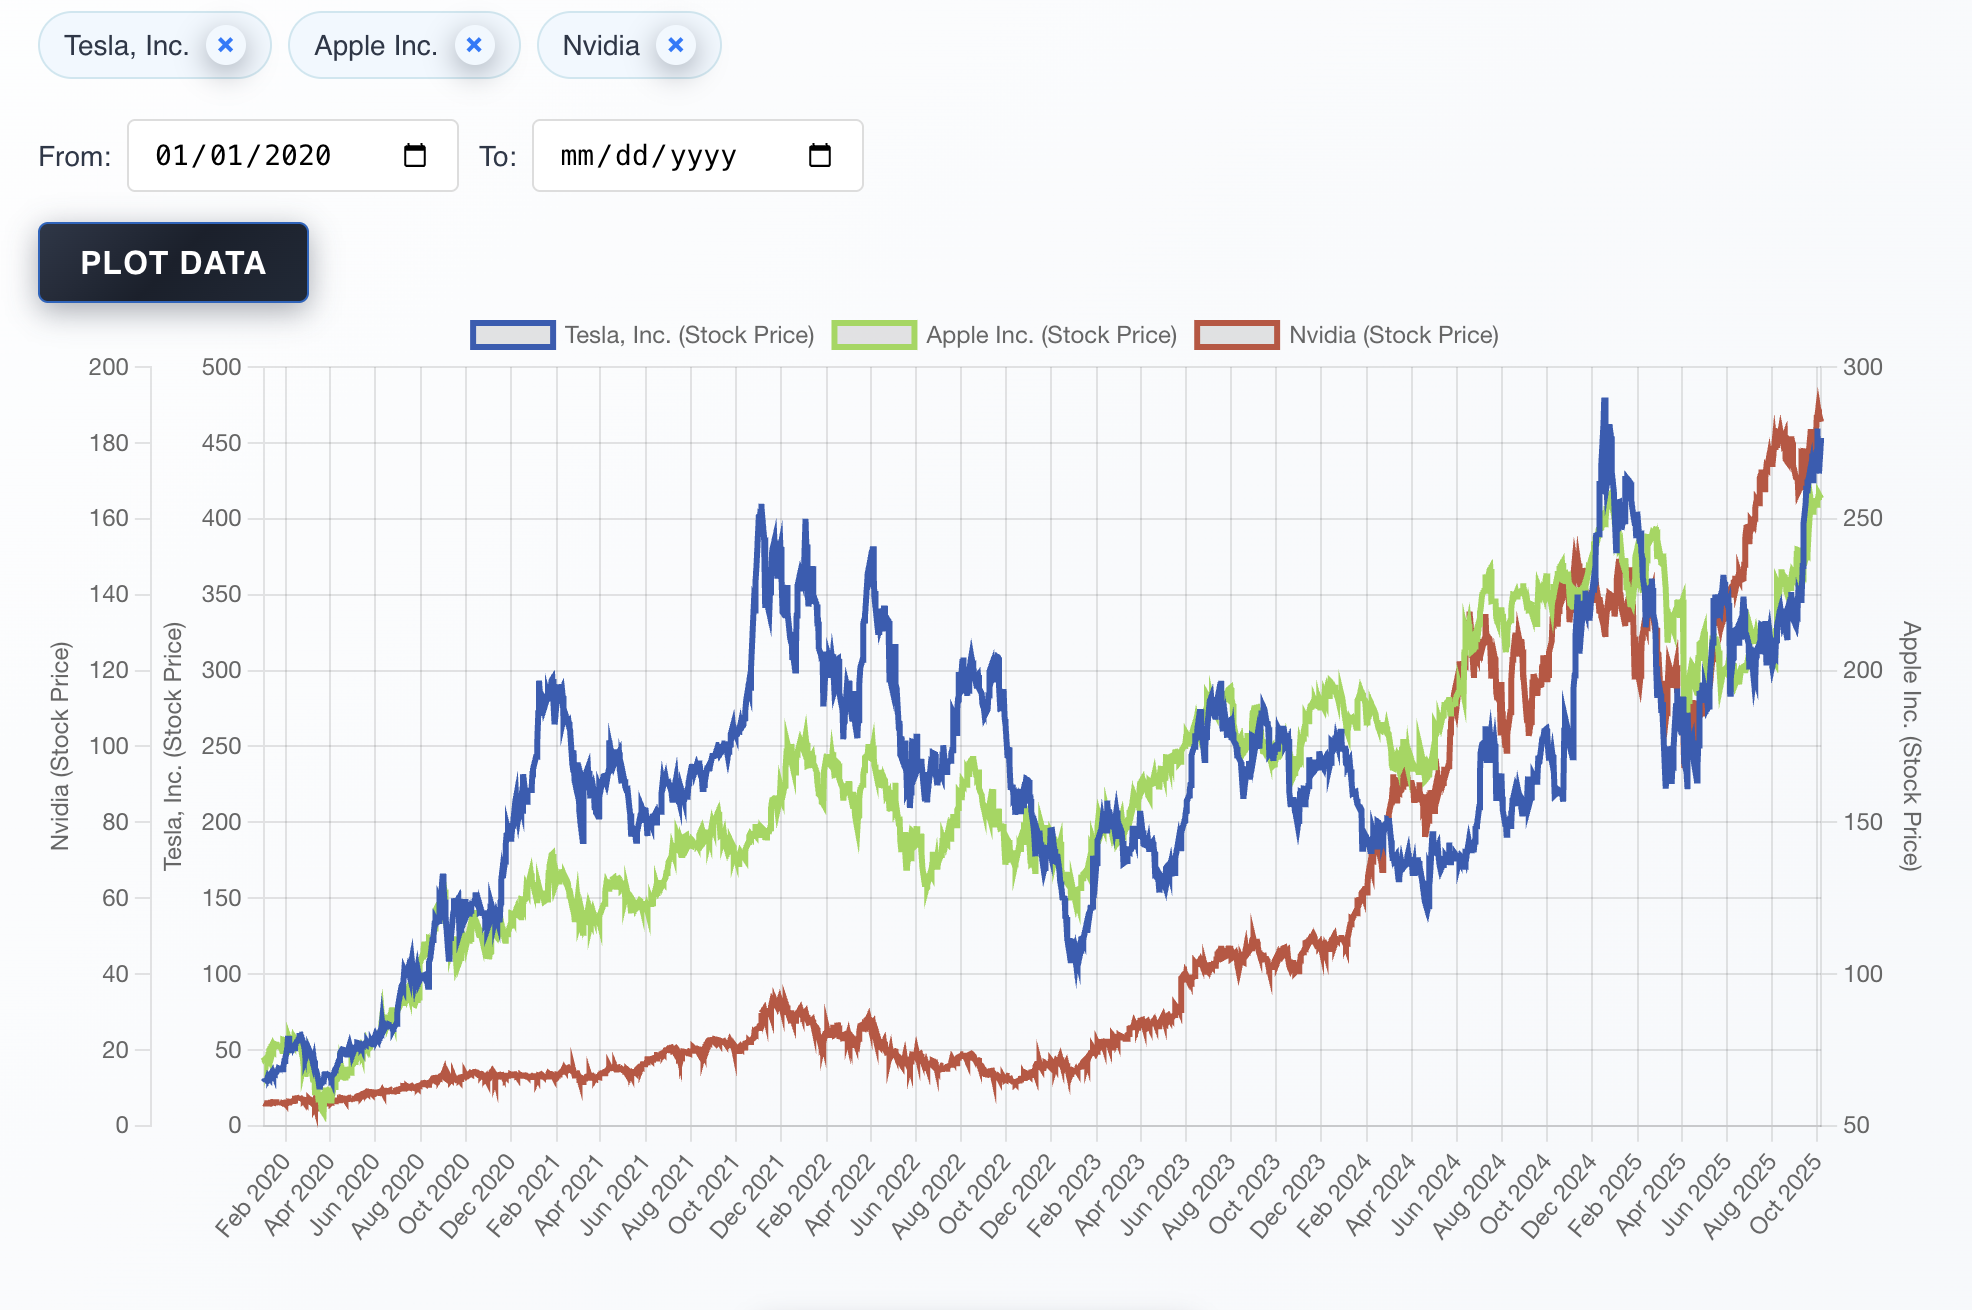1972x1310 pixels.
Task: Click the Tesla, Inc. (Stock Price) legend label
Action: click(x=689, y=335)
